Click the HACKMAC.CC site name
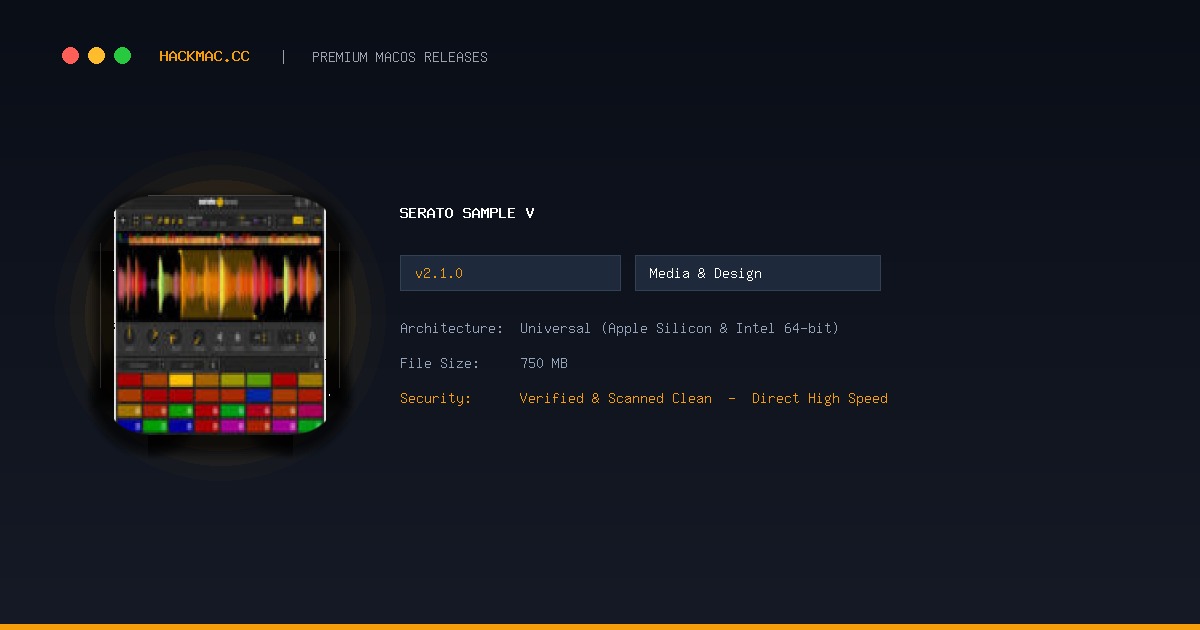This screenshot has height=630, width=1200. 205,57
